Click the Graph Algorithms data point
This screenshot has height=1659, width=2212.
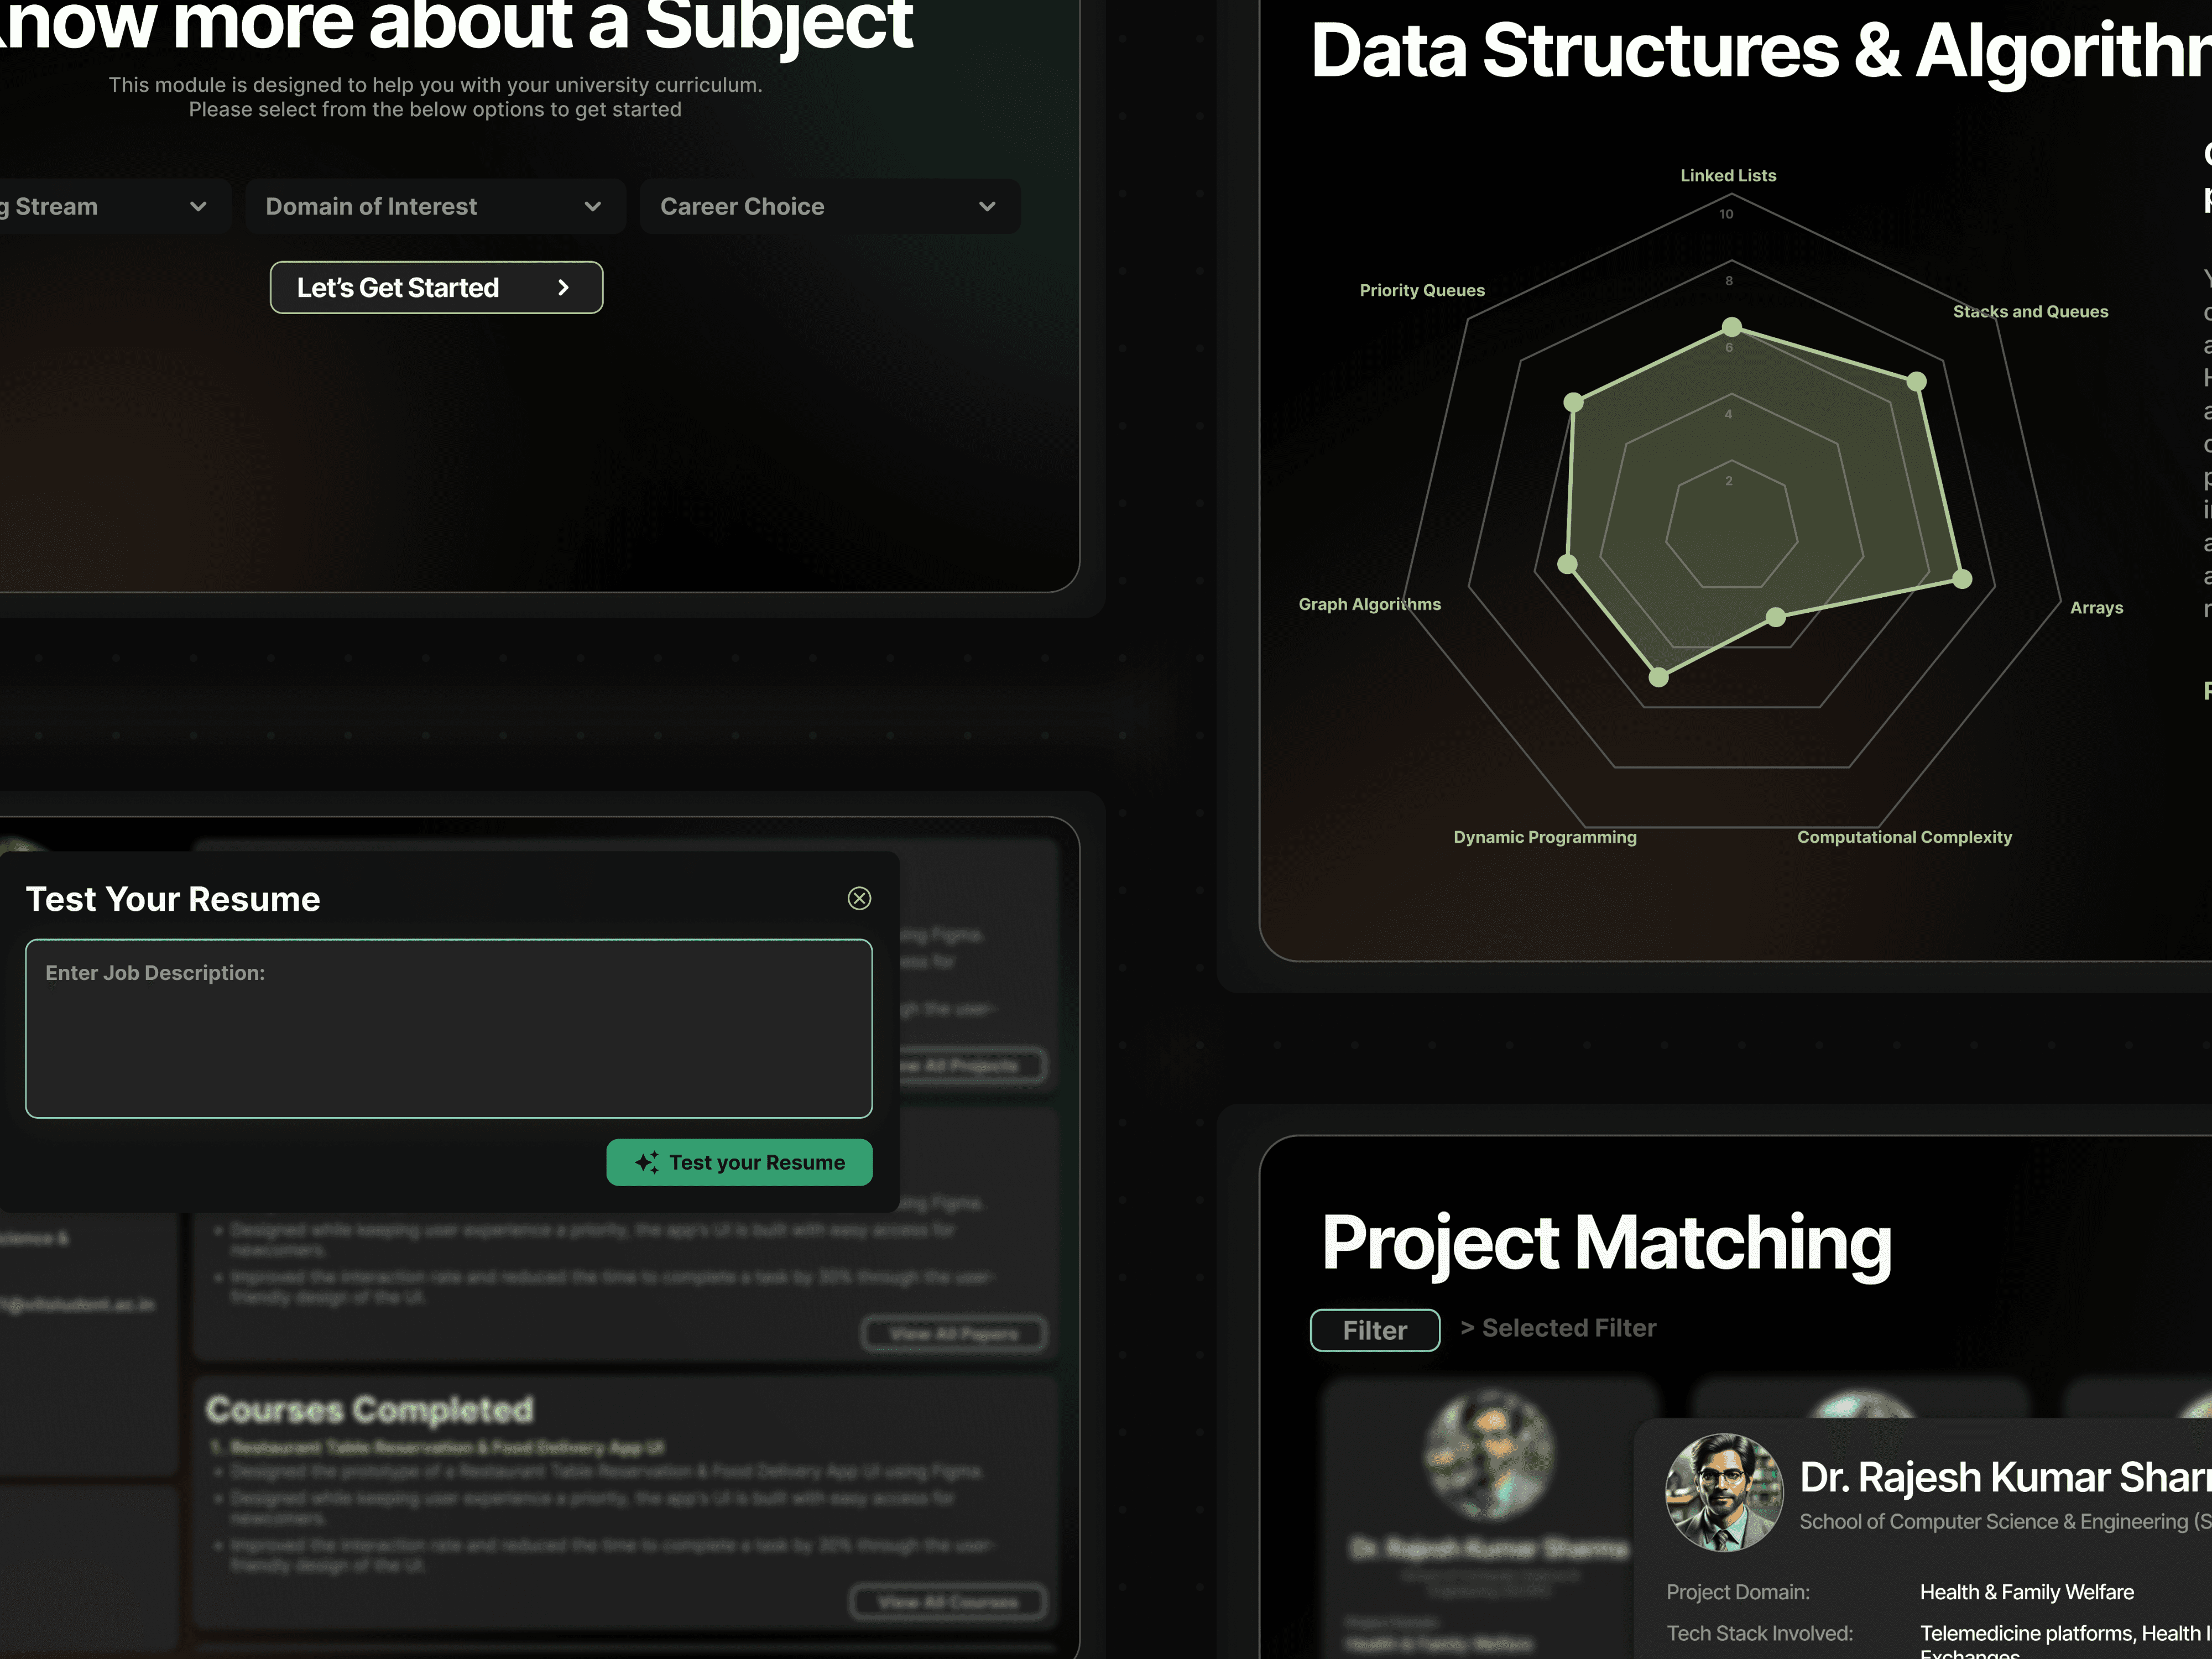click(1567, 564)
